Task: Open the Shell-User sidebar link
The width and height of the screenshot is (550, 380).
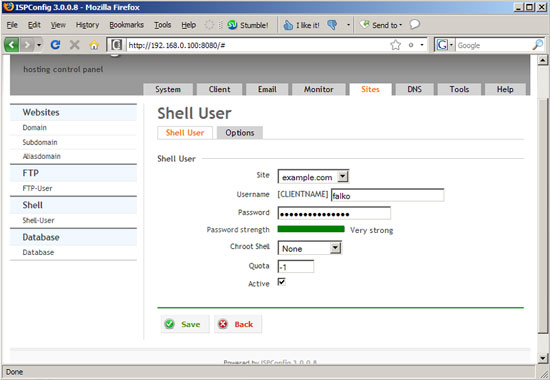Action: 38,220
